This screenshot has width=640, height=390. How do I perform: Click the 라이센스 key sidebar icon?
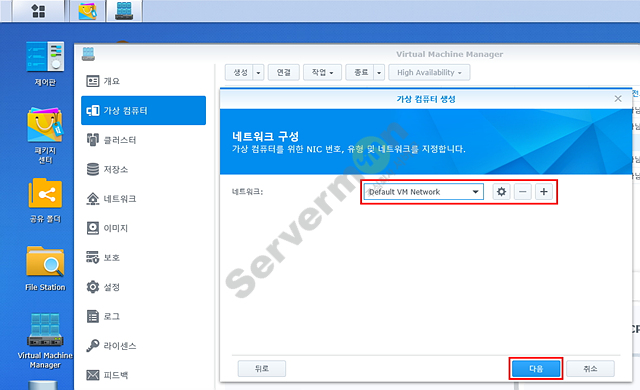[x=93, y=346]
